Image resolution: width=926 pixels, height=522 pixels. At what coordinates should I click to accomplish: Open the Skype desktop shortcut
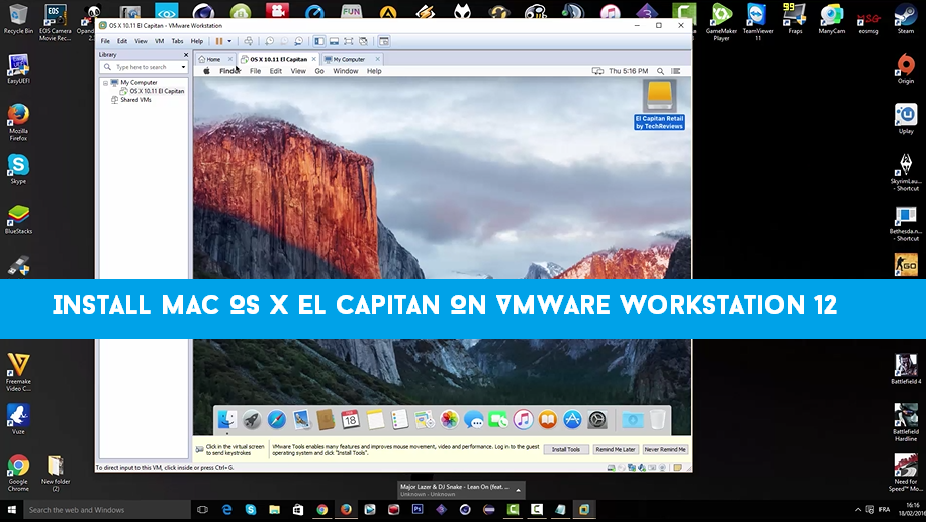pos(18,169)
